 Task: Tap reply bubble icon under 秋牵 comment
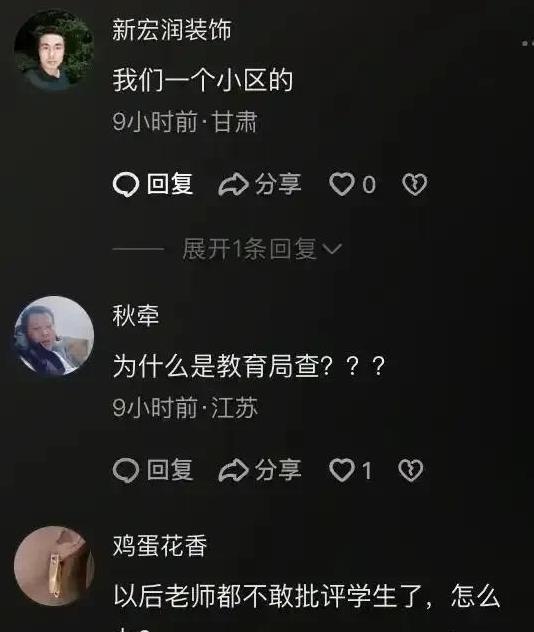tap(126, 470)
